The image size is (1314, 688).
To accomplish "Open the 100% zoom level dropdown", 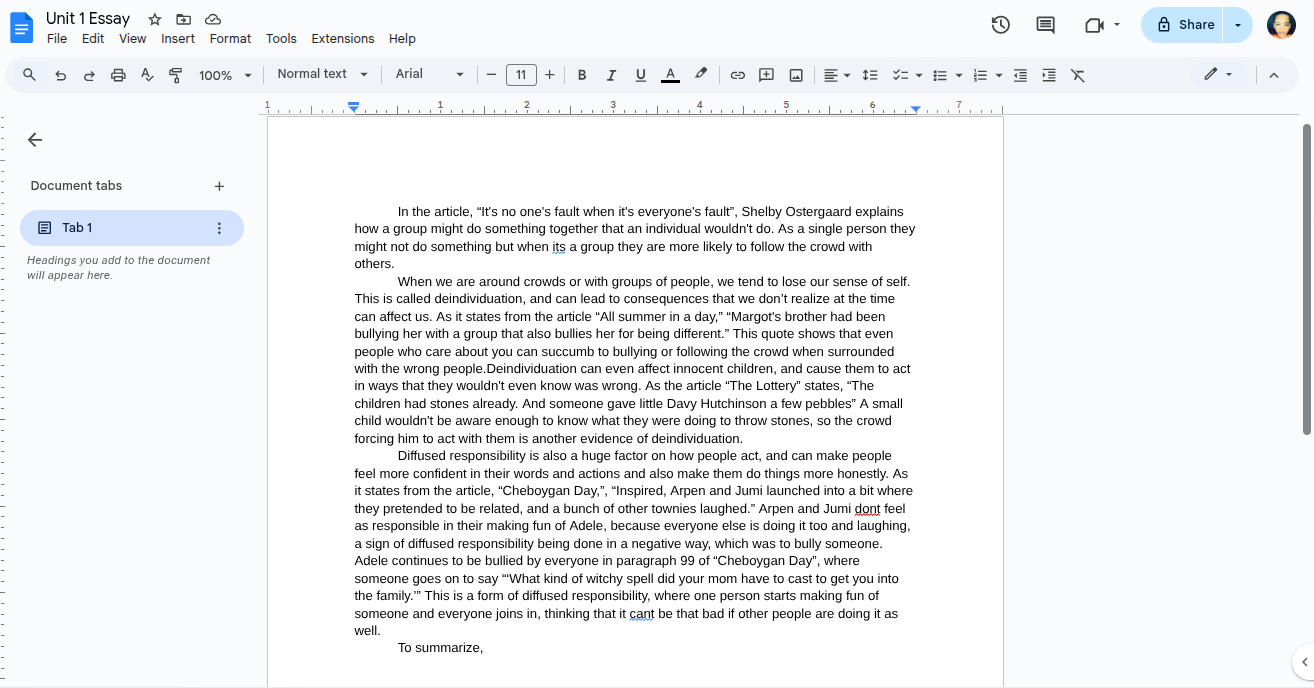I will point(225,75).
